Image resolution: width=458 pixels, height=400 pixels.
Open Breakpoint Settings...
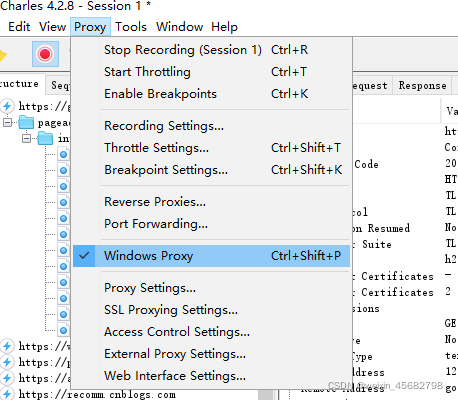pos(211,170)
